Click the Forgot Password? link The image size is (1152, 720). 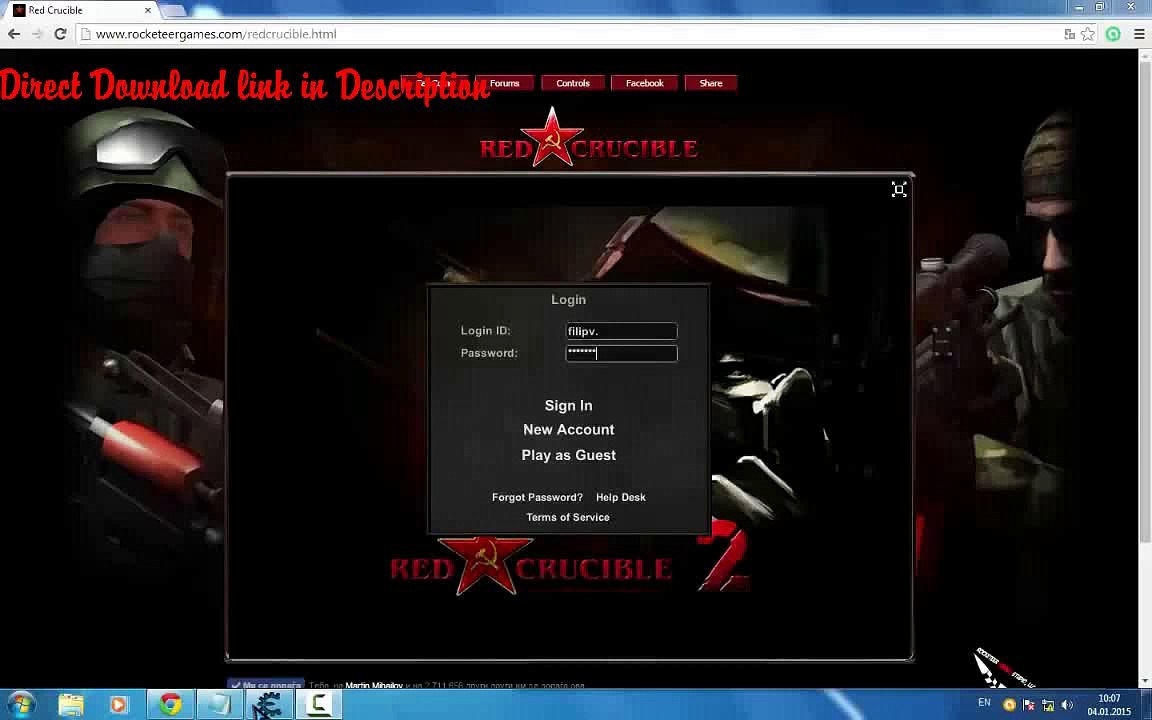(x=537, y=497)
